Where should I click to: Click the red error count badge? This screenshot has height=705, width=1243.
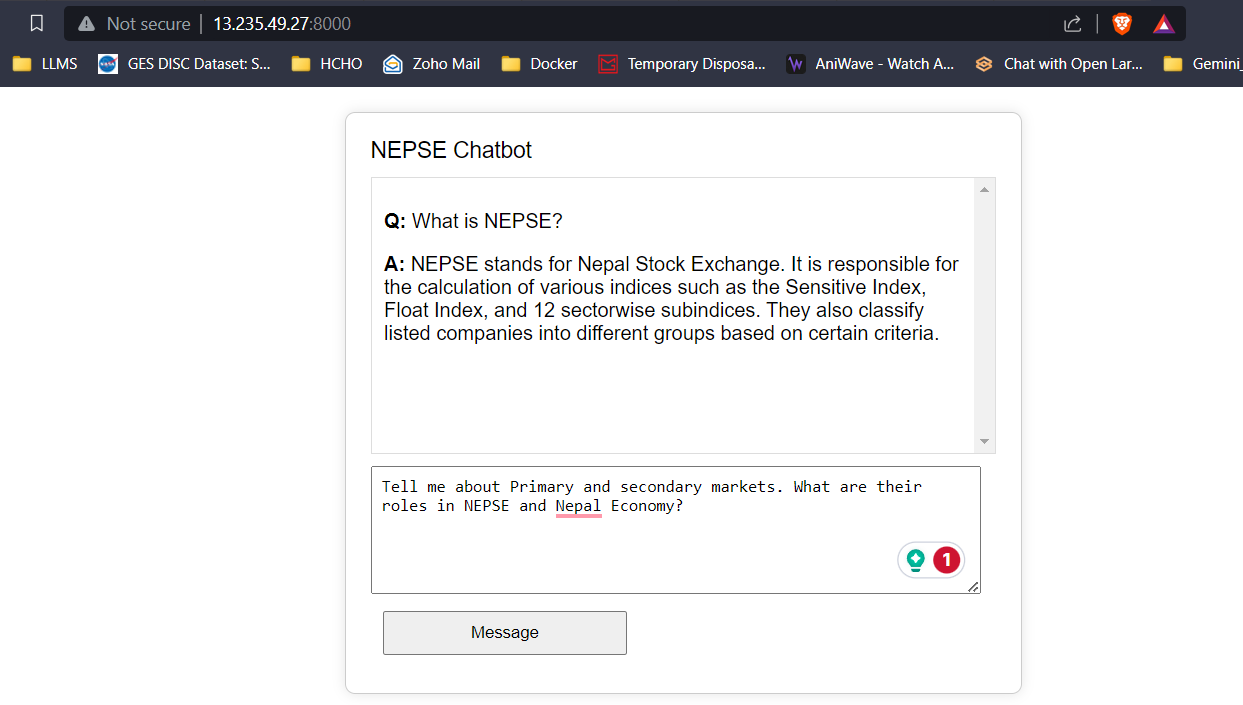(946, 560)
